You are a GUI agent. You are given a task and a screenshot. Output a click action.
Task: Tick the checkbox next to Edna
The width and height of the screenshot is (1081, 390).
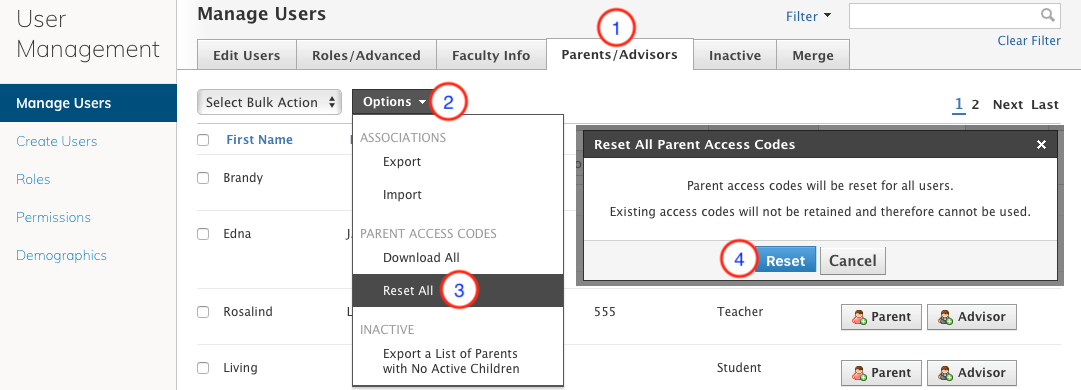pos(203,234)
